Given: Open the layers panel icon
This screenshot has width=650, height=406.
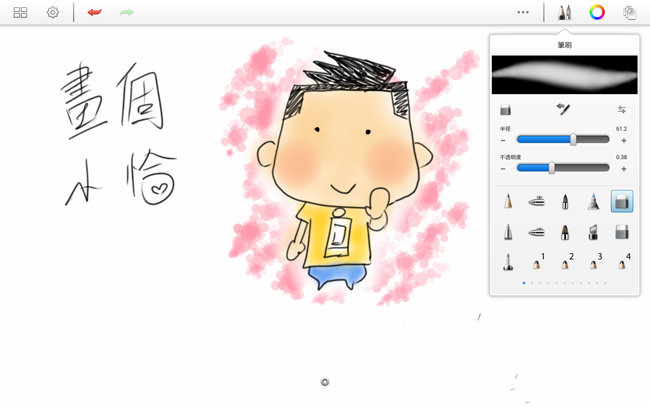Looking at the screenshot, I should pos(629,12).
